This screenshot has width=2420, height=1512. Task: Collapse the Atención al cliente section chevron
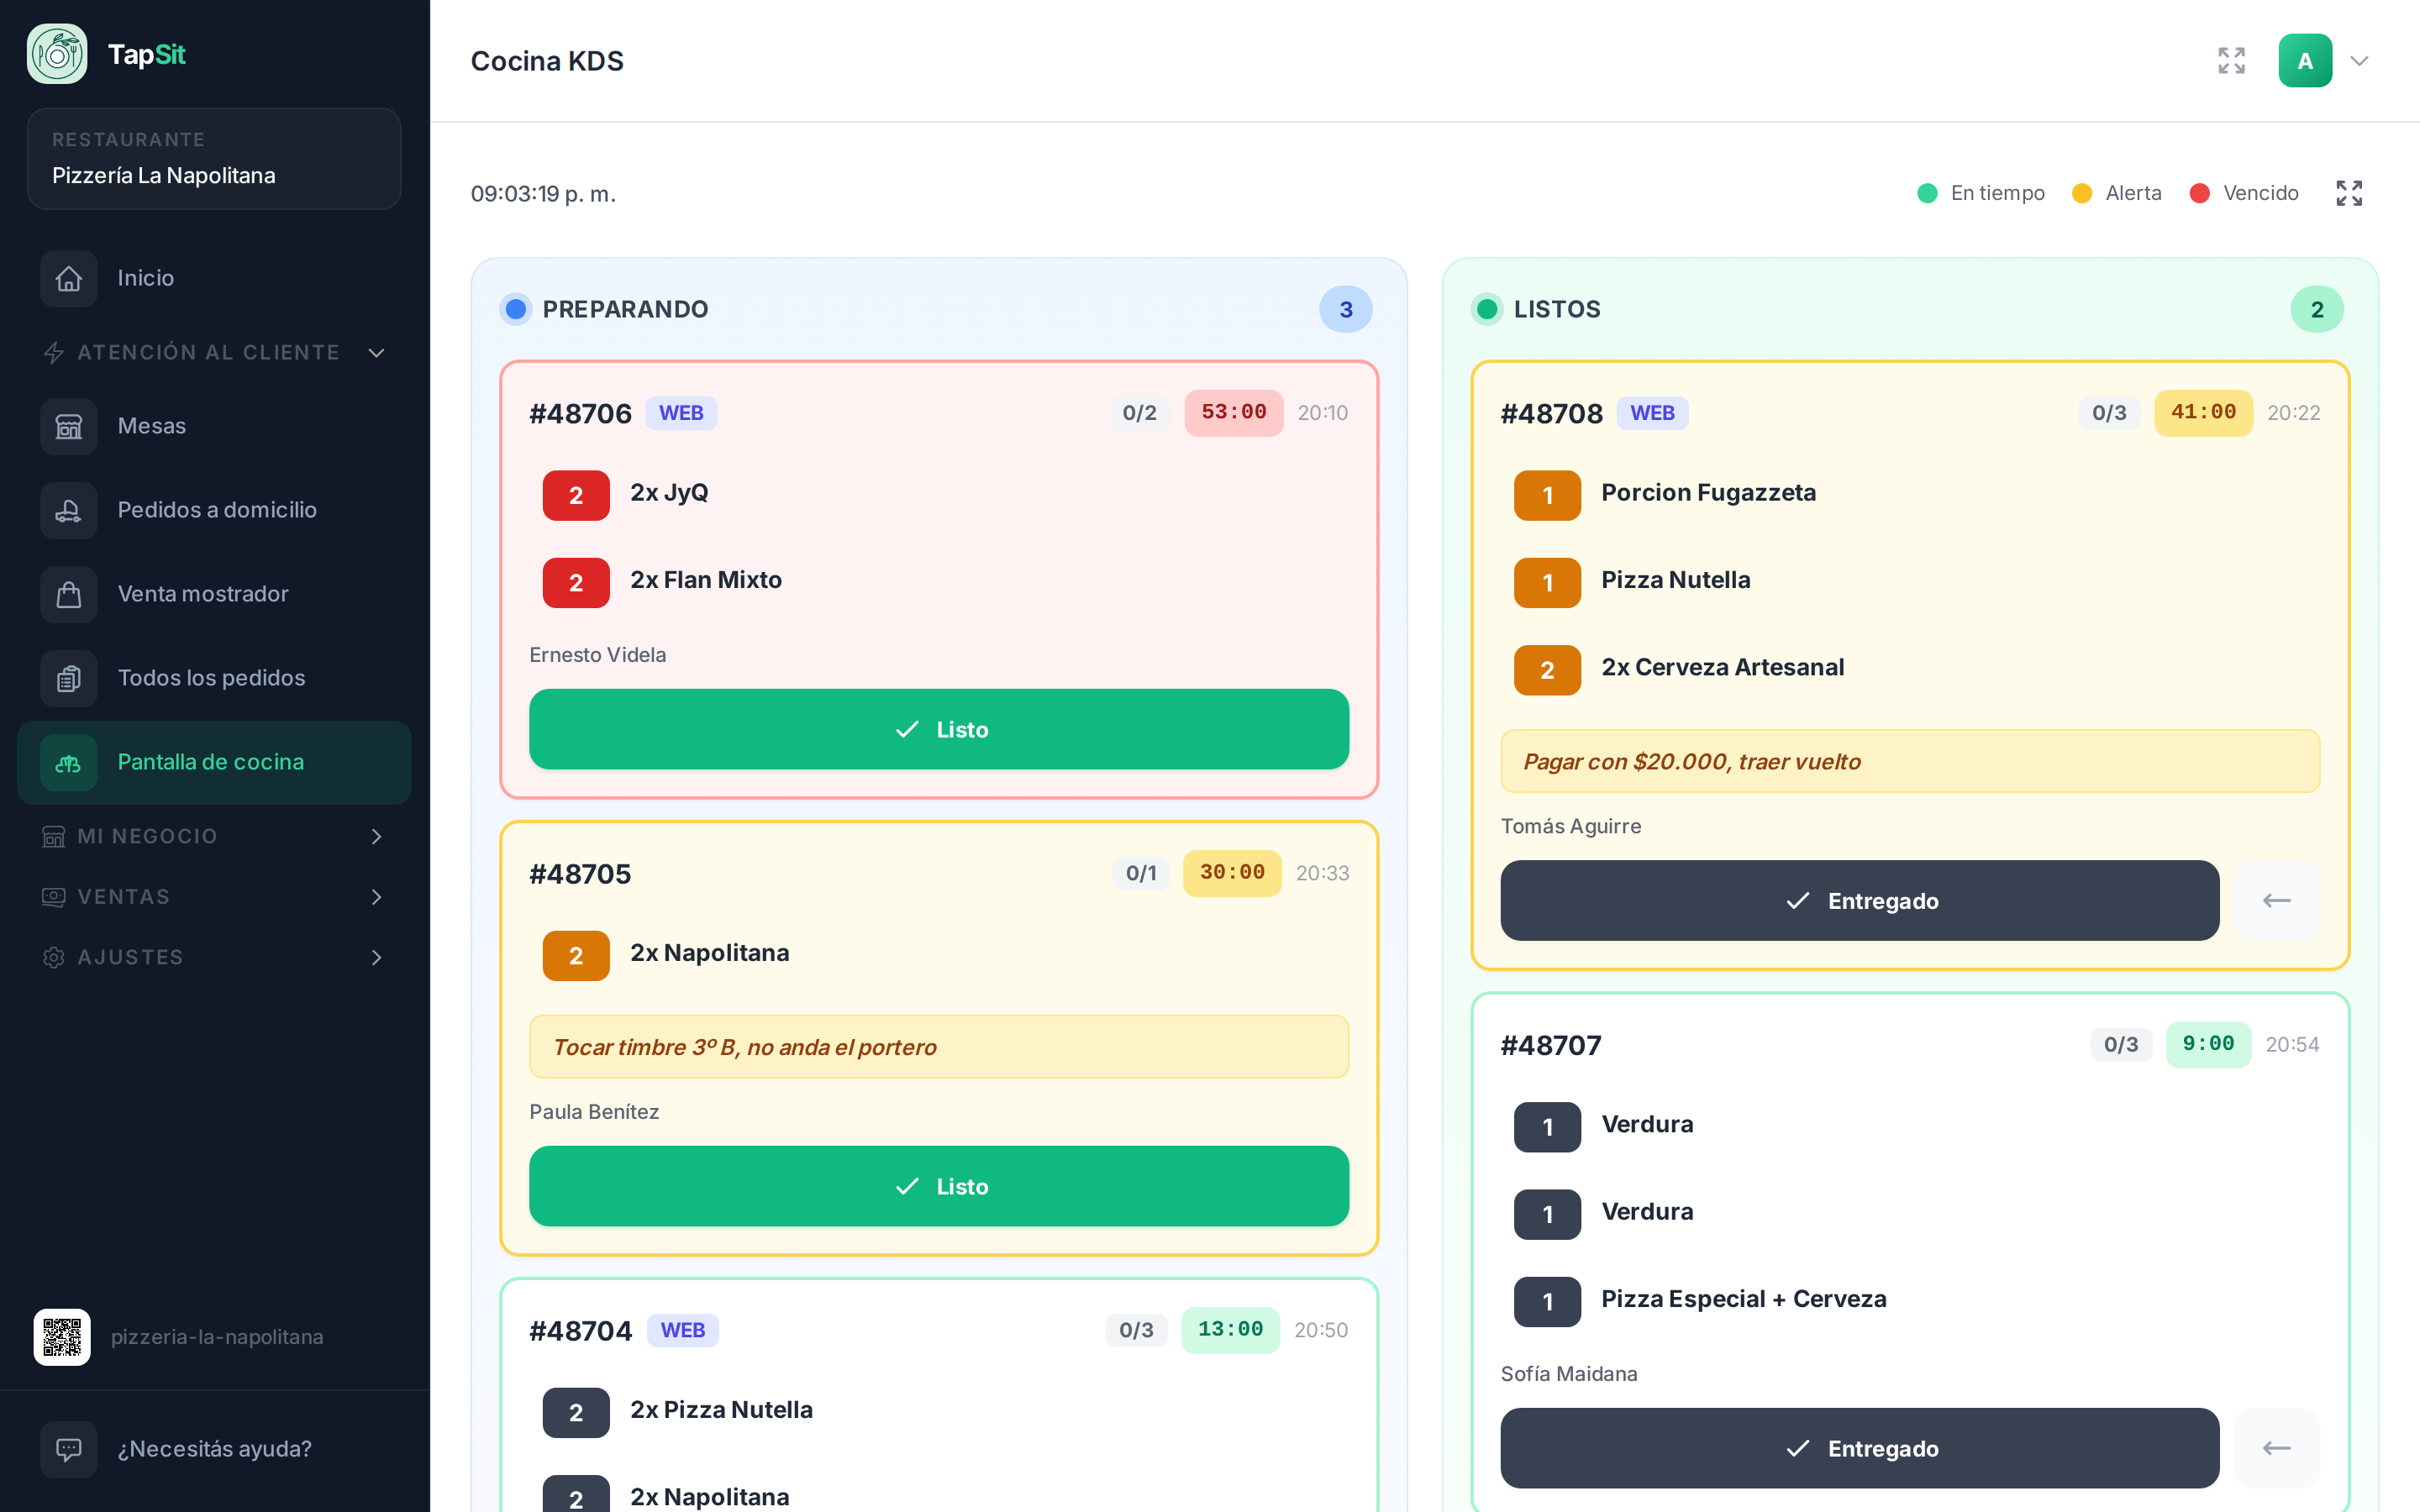click(x=377, y=352)
